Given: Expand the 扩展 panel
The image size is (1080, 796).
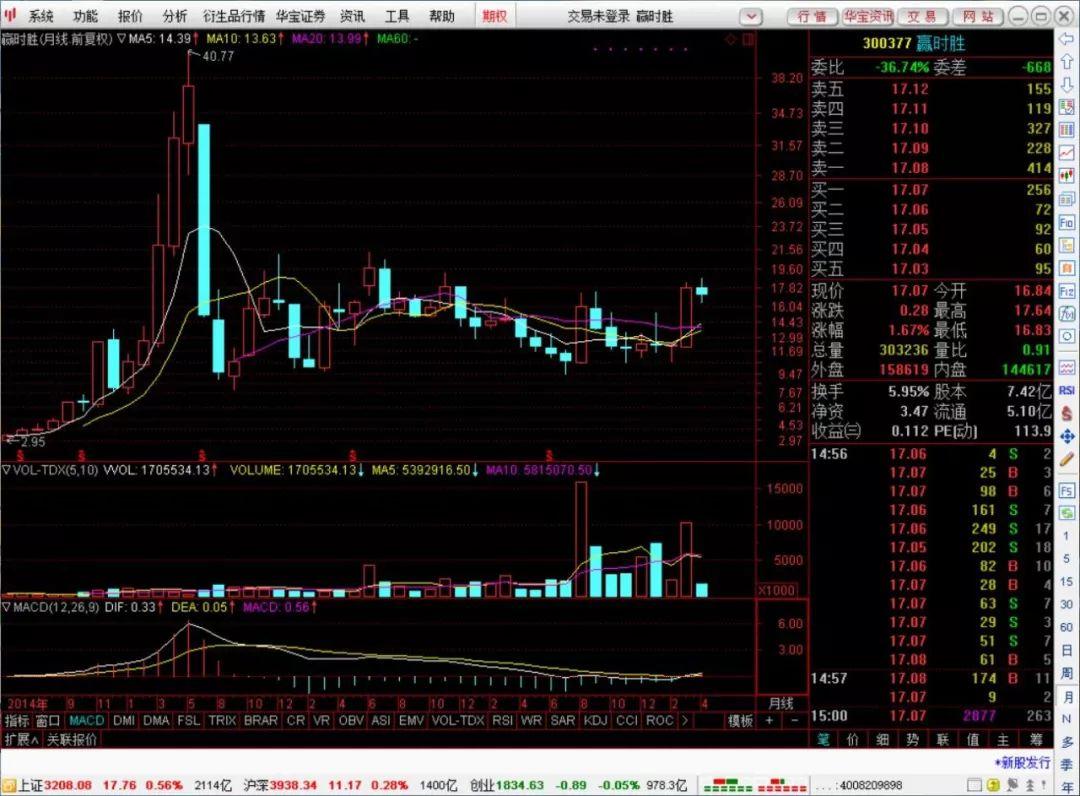Looking at the screenshot, I should 21,740.
